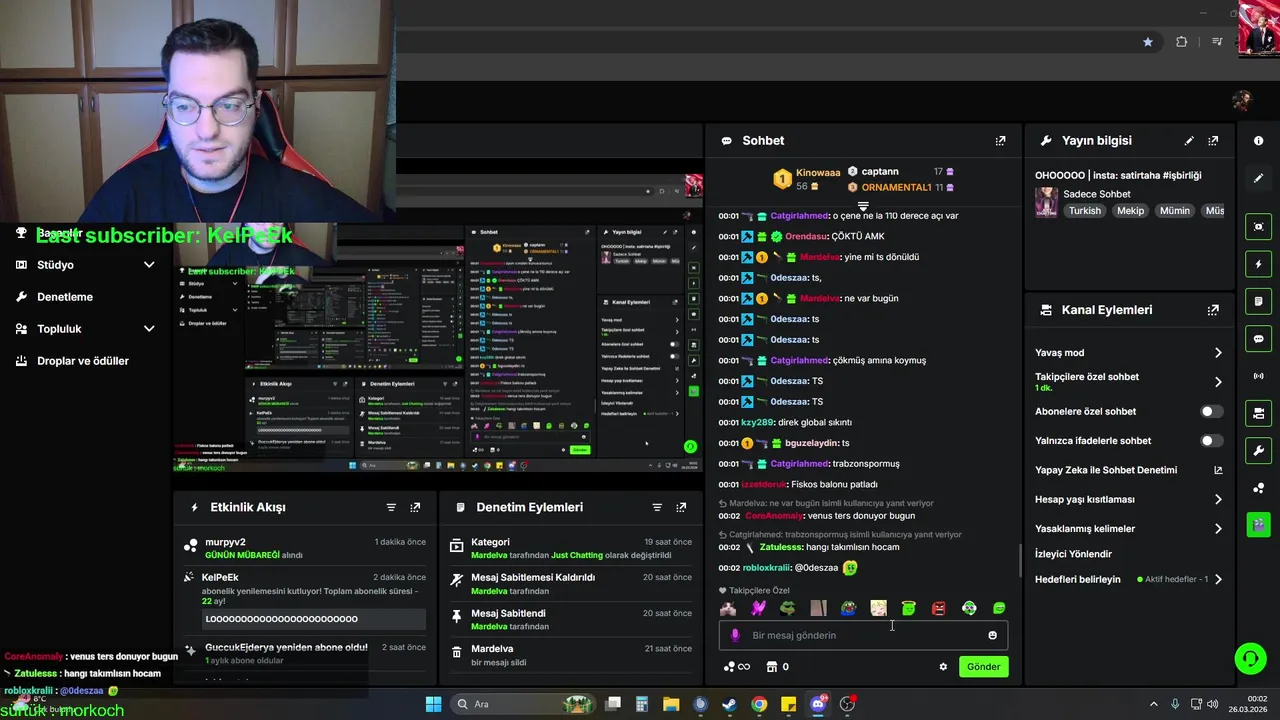The width and height of the screenshot is (1280, 720).
Task: Click the three-dots bubbles sidebar icon
Action: [x=1258, y=488]
